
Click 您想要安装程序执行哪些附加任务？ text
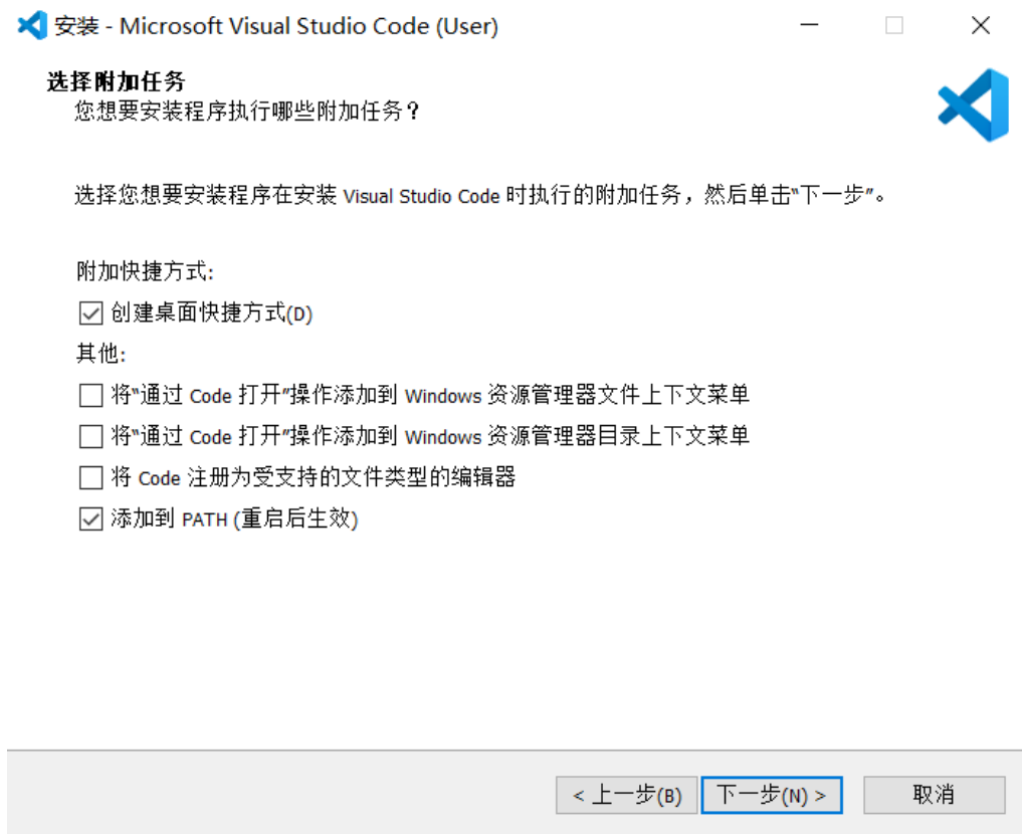(247, 111)
